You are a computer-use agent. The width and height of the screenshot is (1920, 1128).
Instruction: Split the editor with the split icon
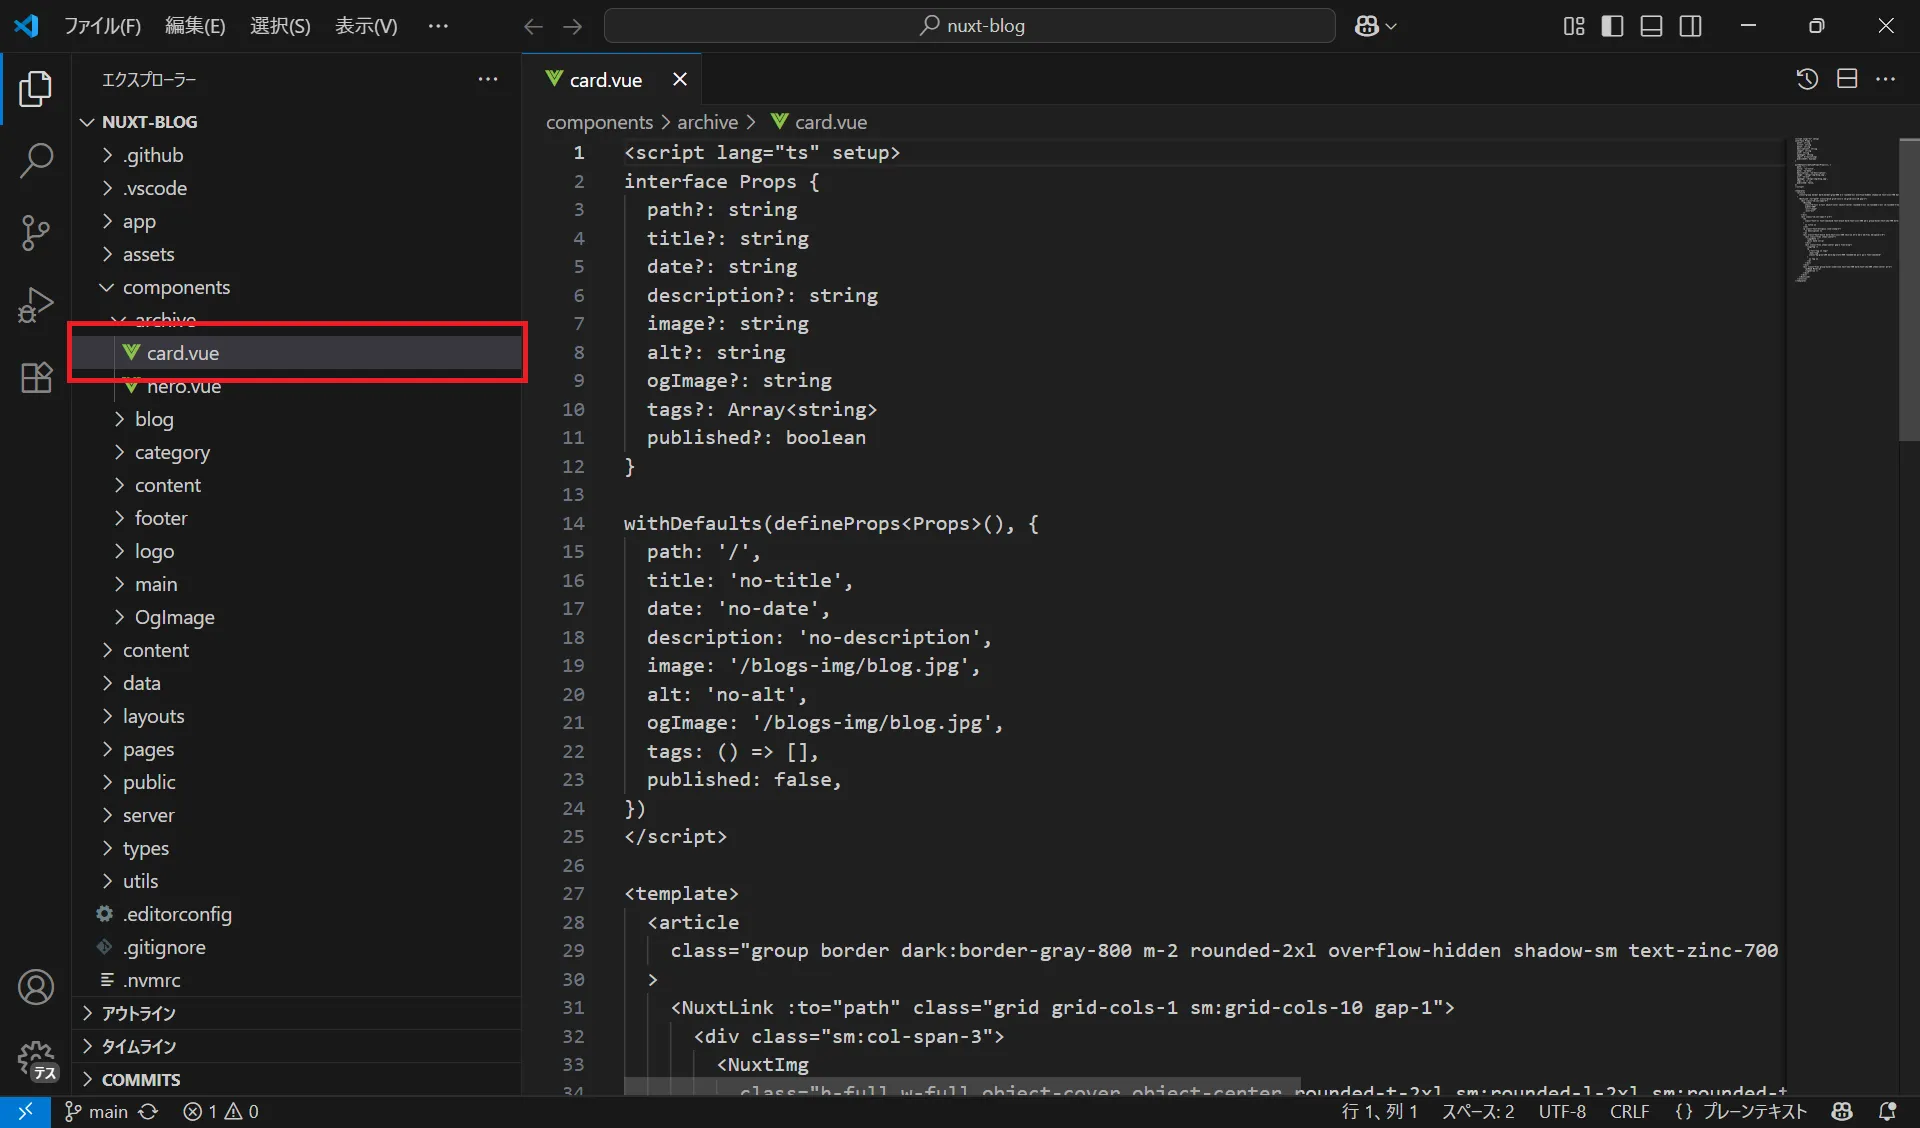[1847, 79]
